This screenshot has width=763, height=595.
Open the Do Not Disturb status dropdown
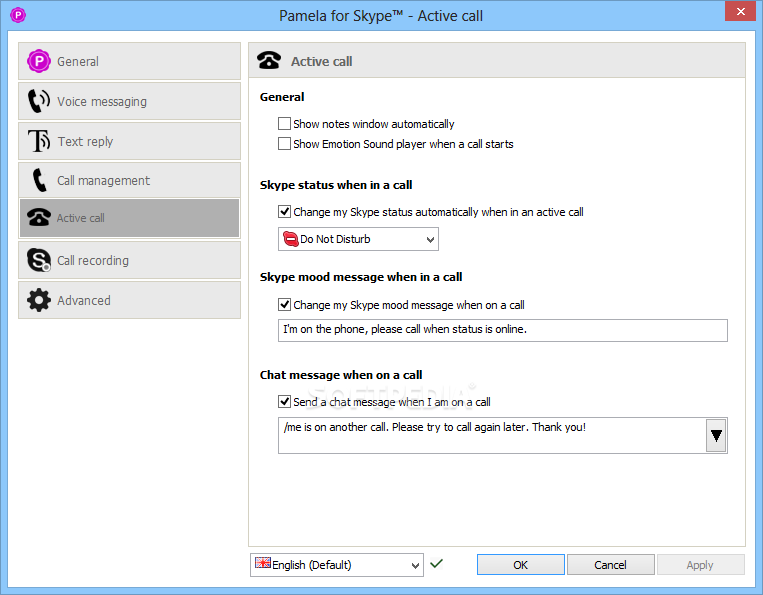click(358, 240)
